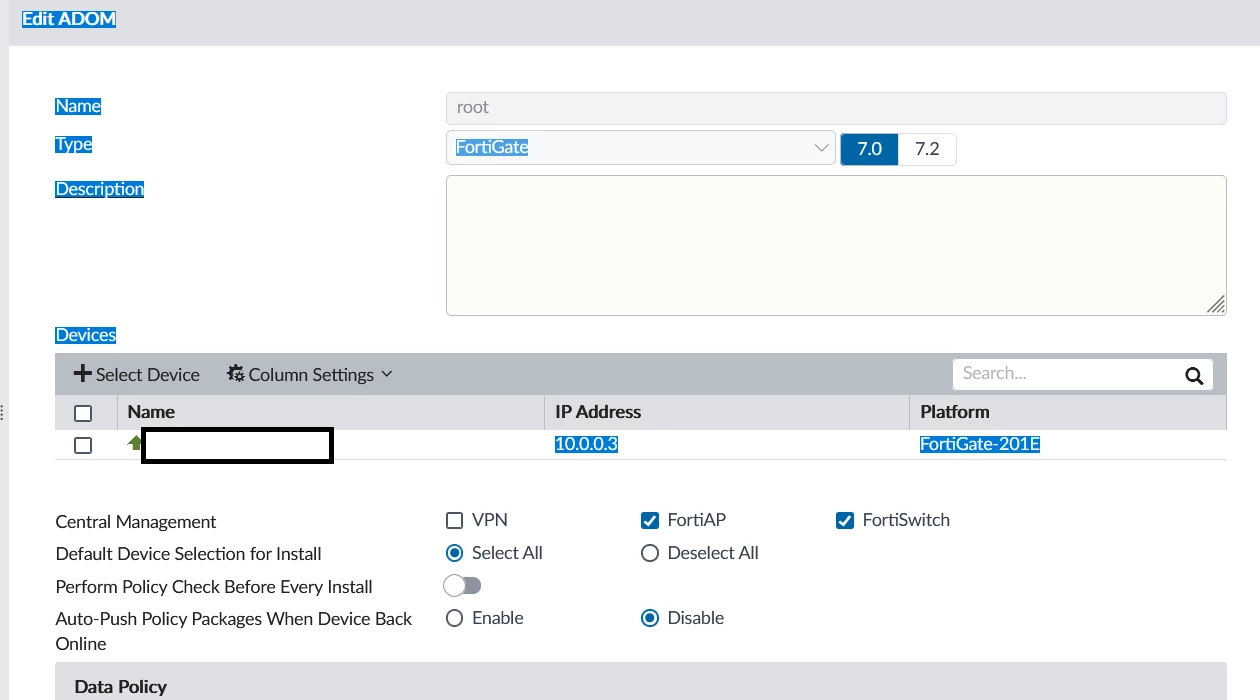The width and height of the screenshot is (1260, 700).
Task: Select Disable for Auto-Push Policy Packages
Action: (x=650, y=618)
